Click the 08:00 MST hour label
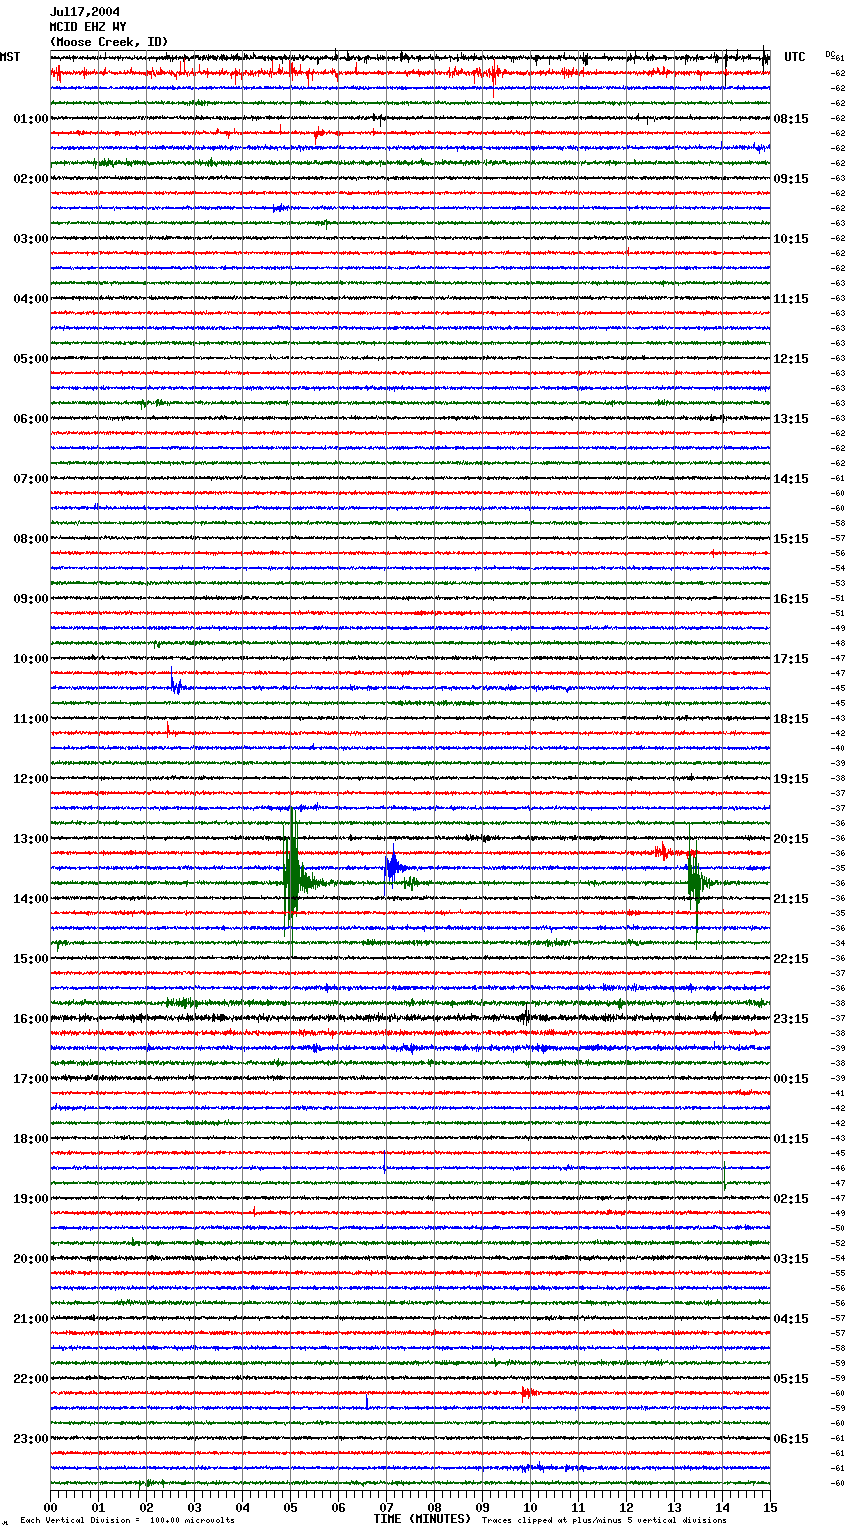This screenshot has width=850, height=1534. coord(31,539)
